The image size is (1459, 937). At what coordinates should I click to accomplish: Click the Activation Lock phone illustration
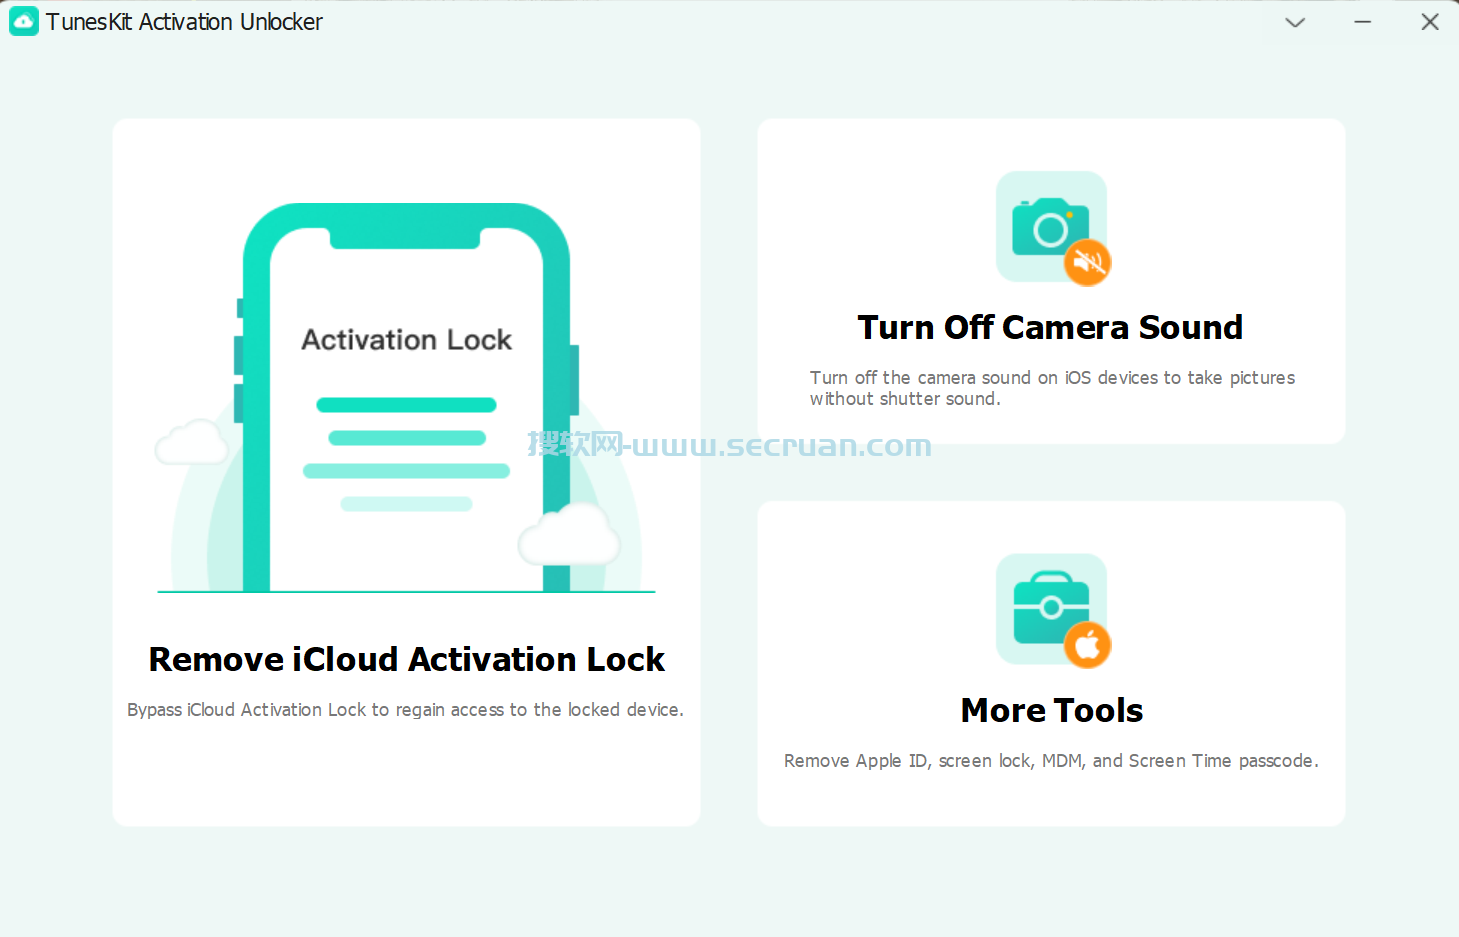pos(406,398)
